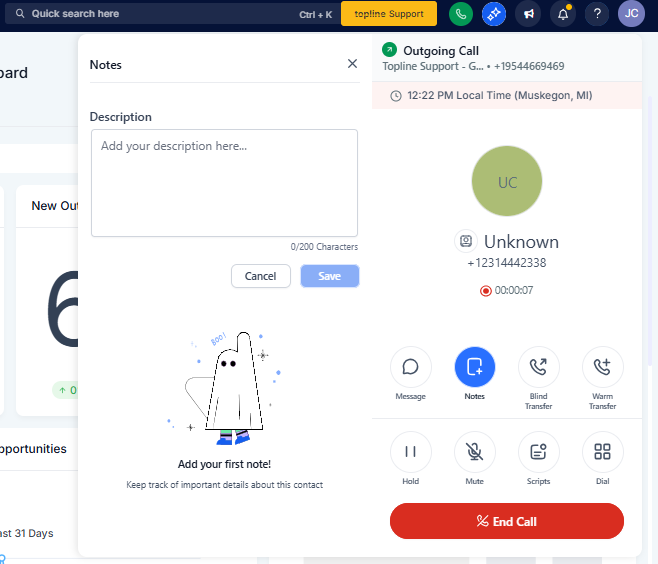Image resolution: width=658 pixels, height=564 pixels.
Task: Put the call on Hold
Action: coord(410,452)
